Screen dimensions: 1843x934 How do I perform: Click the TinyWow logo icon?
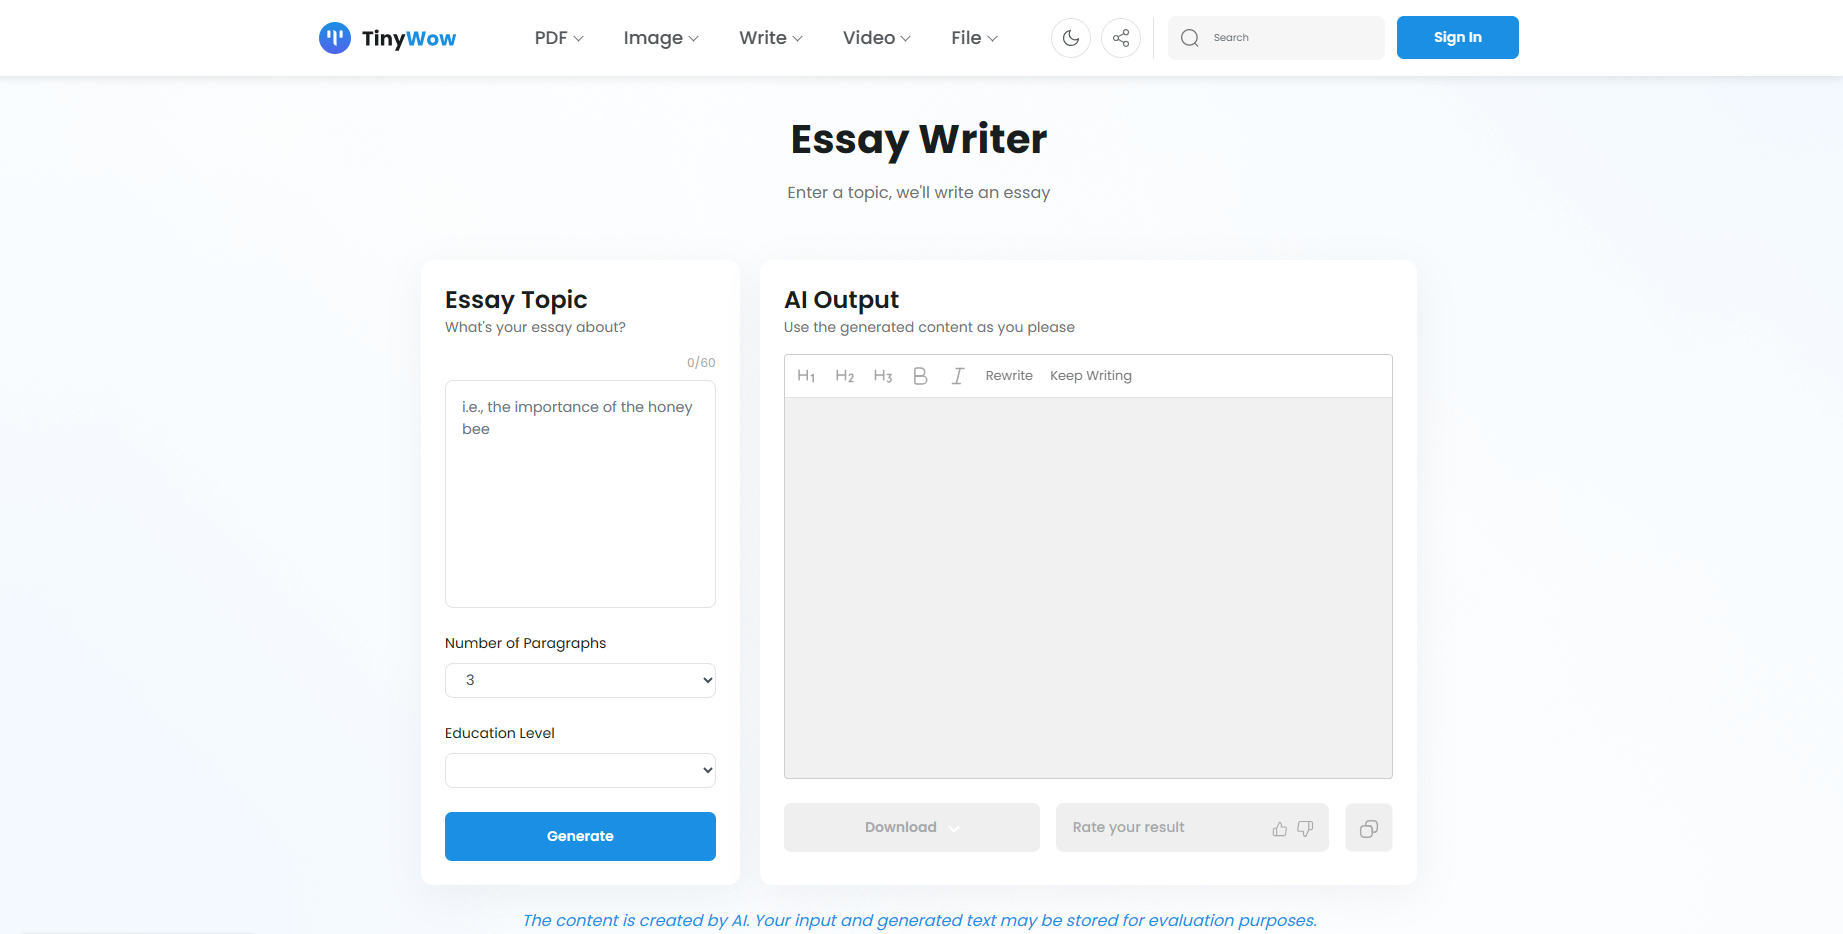334,38
